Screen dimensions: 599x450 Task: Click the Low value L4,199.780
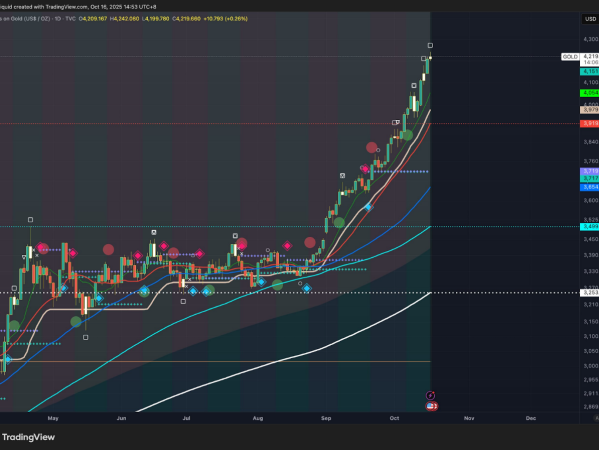point(155,19)
